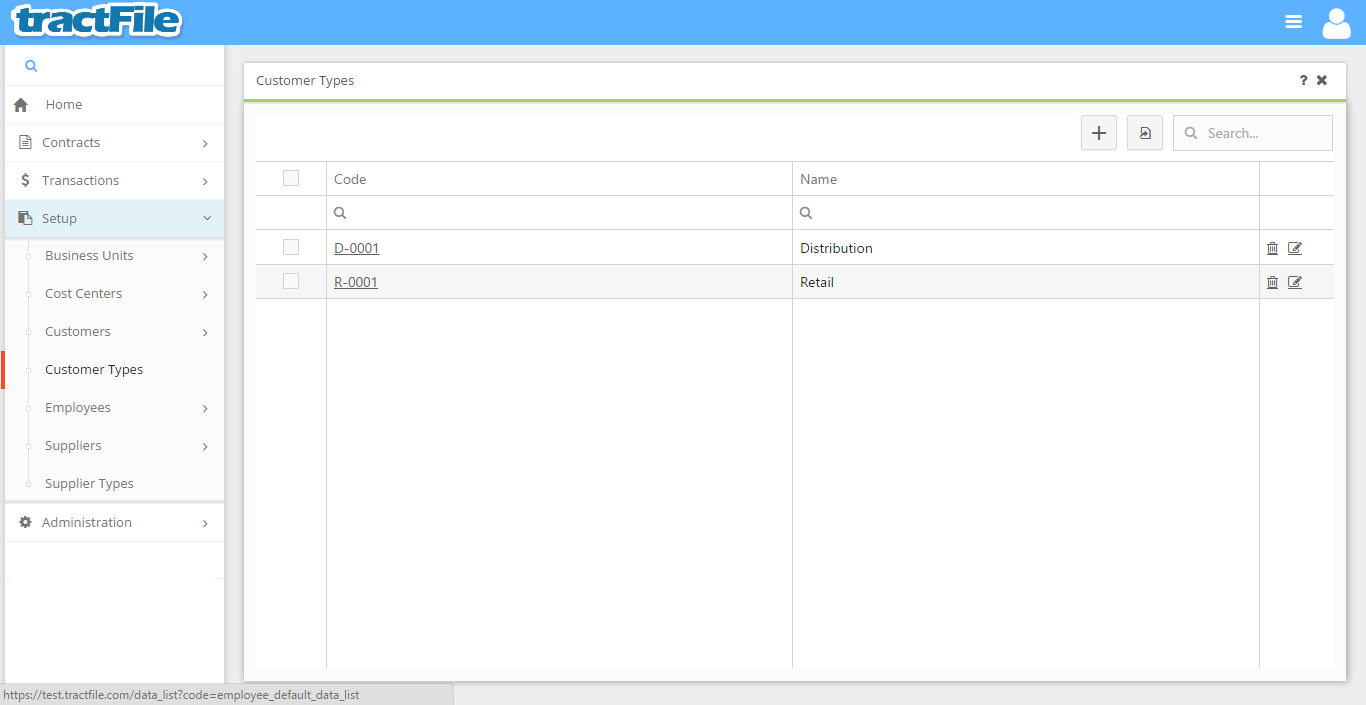The height and width of the screenshot is (705, 1366).
Task: Delete the Retail row using trash icon
Action: [1272, 282]
